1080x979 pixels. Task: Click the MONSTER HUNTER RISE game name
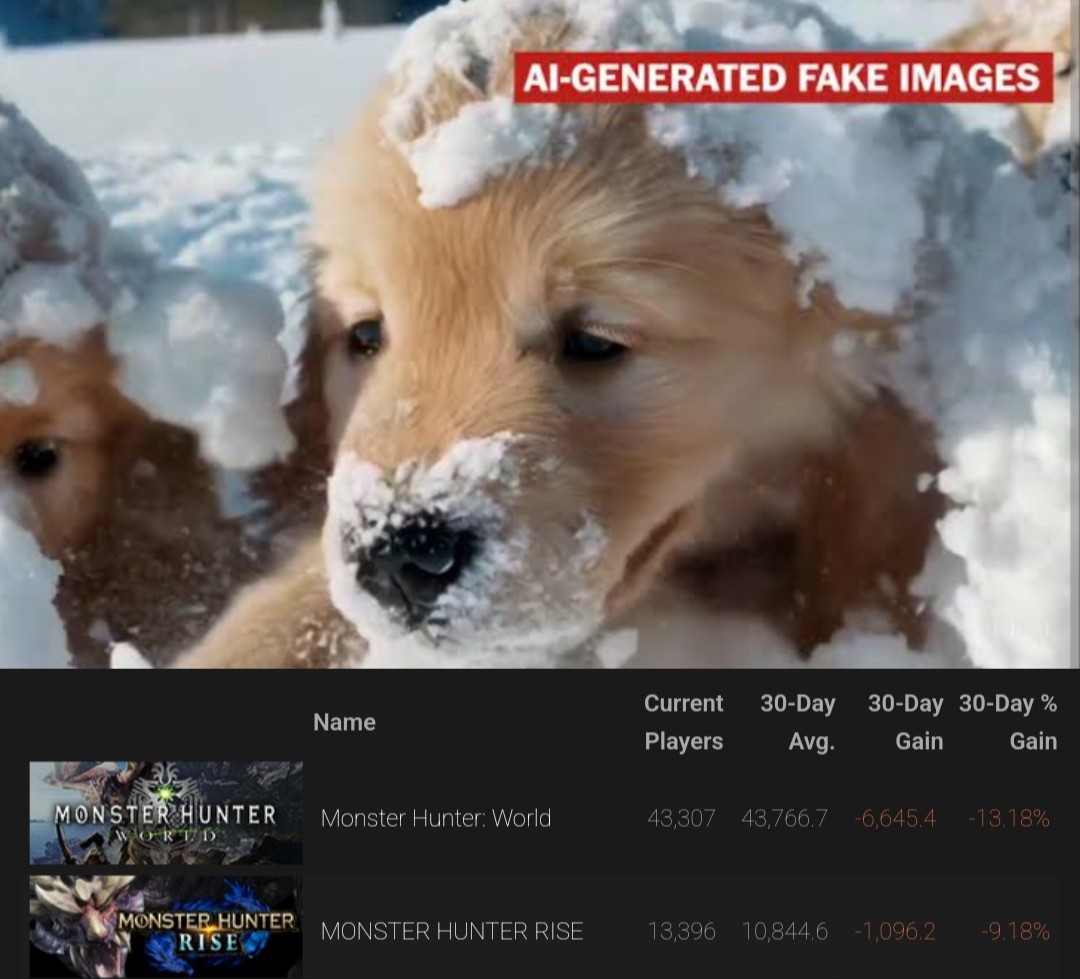(x=452, y=931)
